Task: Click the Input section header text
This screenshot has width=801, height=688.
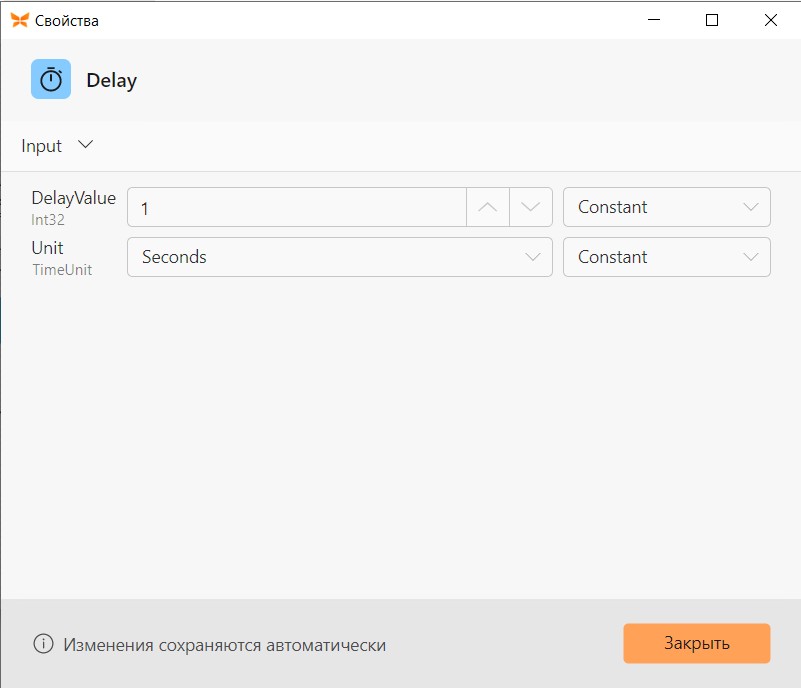Action: 41,146
